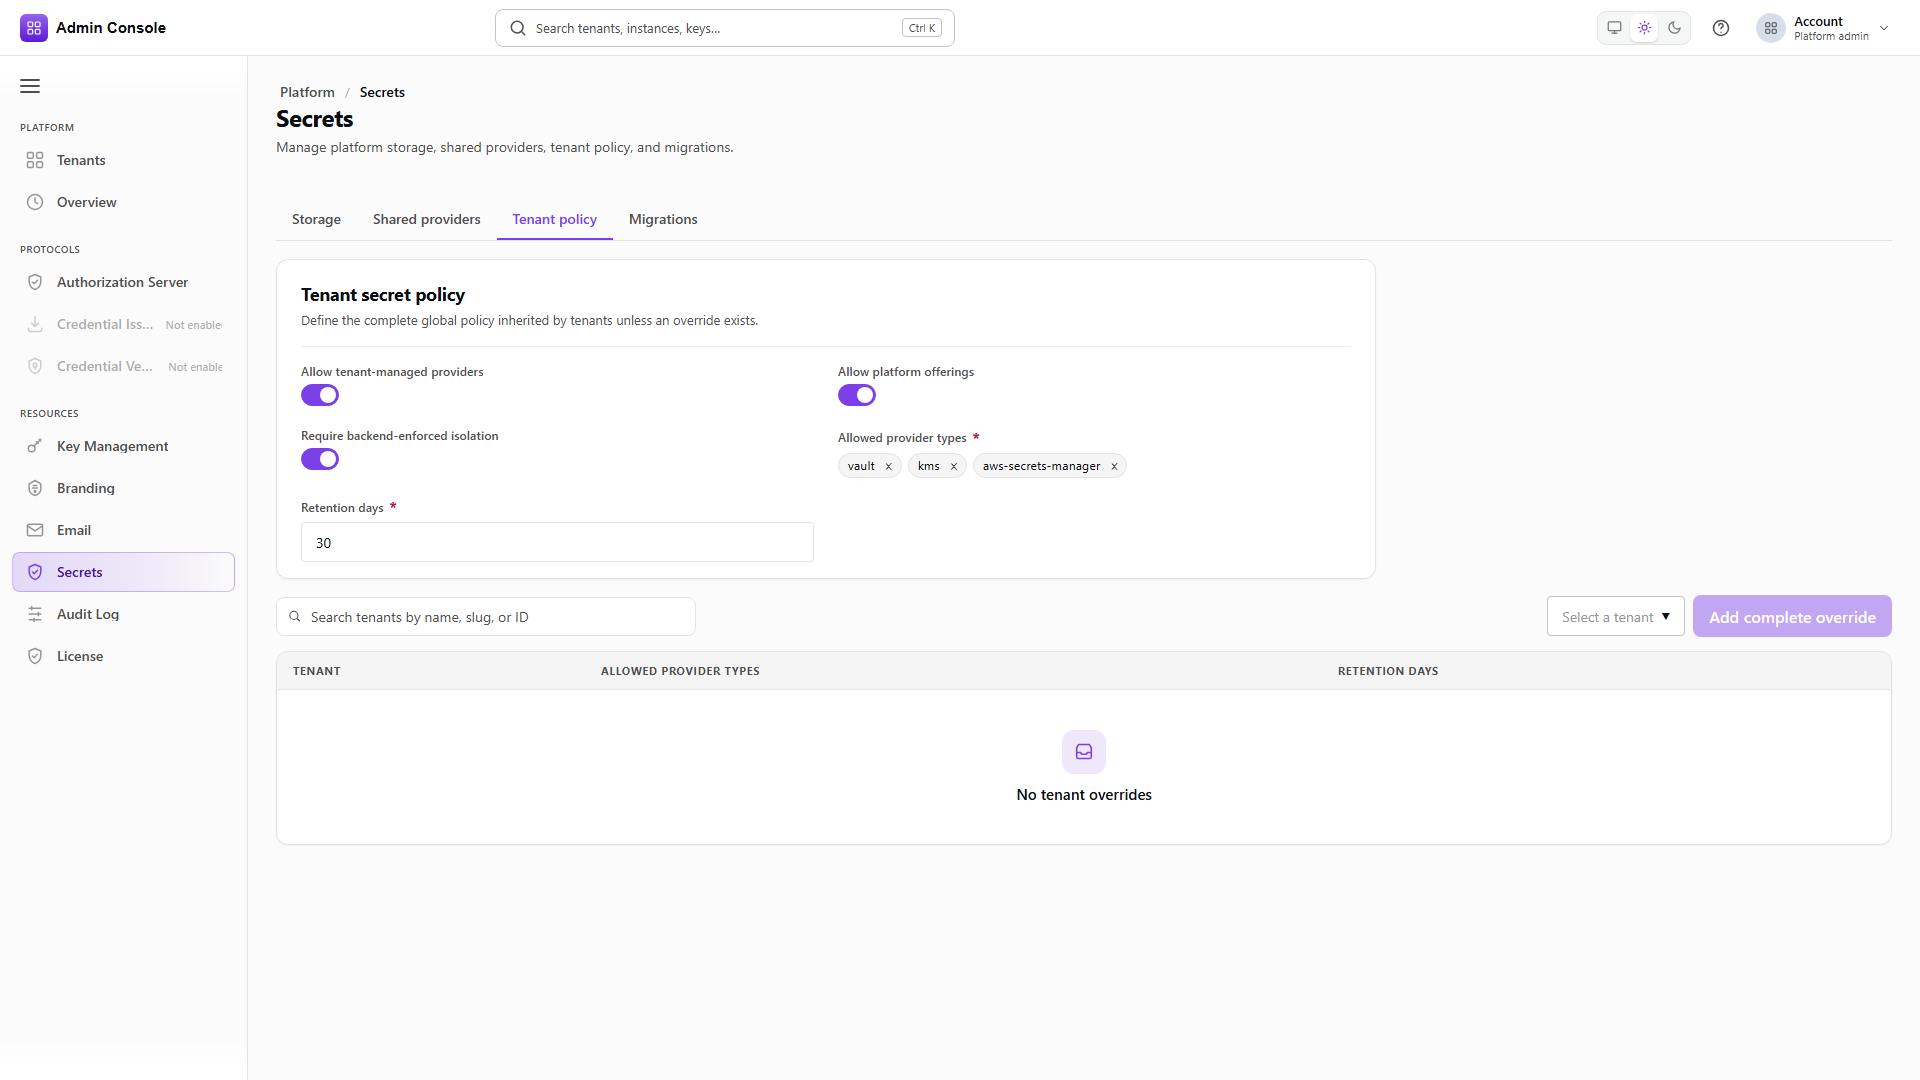Click Credential Verifier shield icon
The image size is (1920, 1080).
(x=35, y=366)
